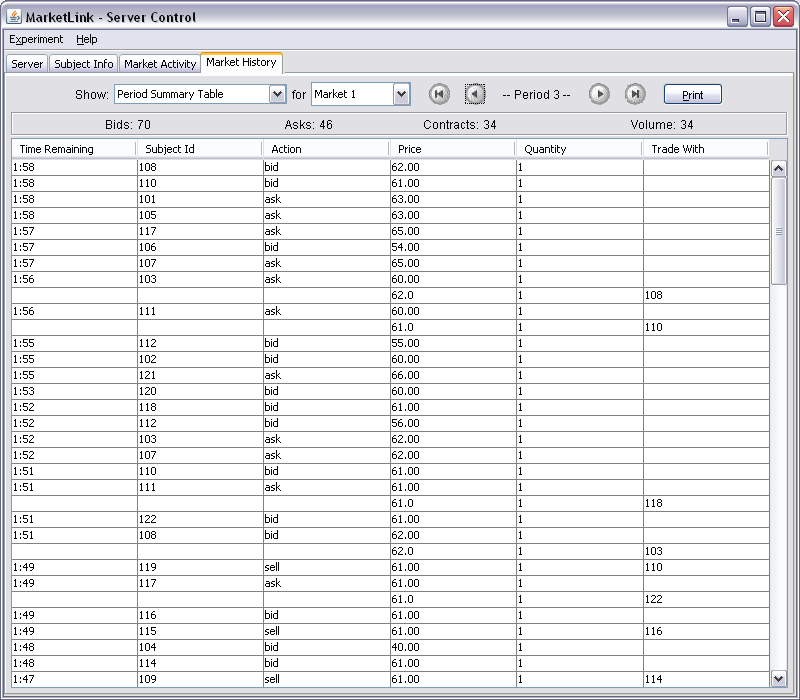Maximize the MarketLink window

coord(760,17)
